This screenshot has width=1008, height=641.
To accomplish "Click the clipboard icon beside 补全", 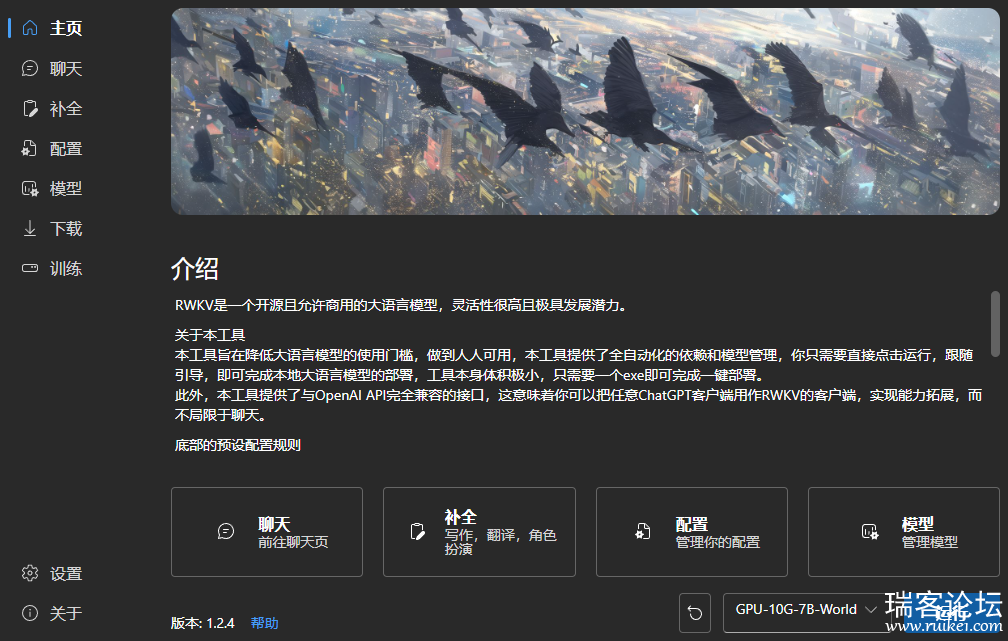I will pos(30,108).
